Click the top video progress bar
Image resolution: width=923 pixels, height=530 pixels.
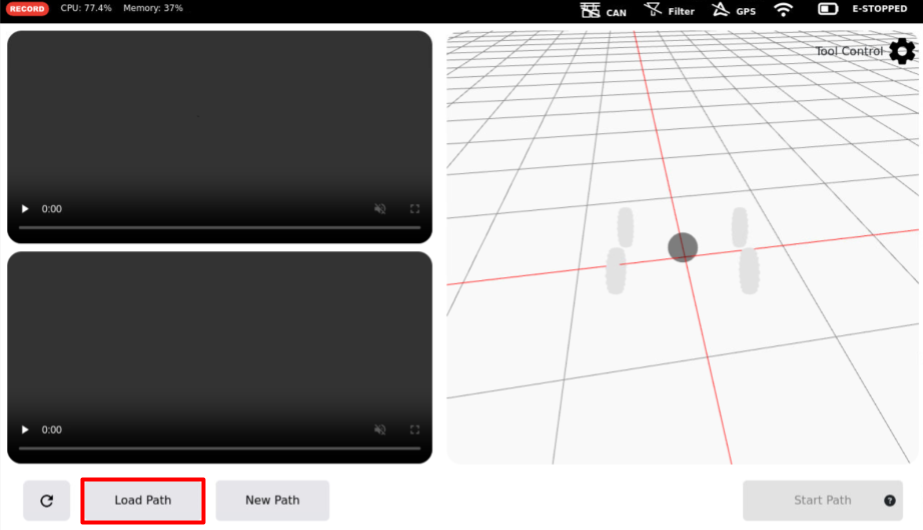click(x=219, y=228)
